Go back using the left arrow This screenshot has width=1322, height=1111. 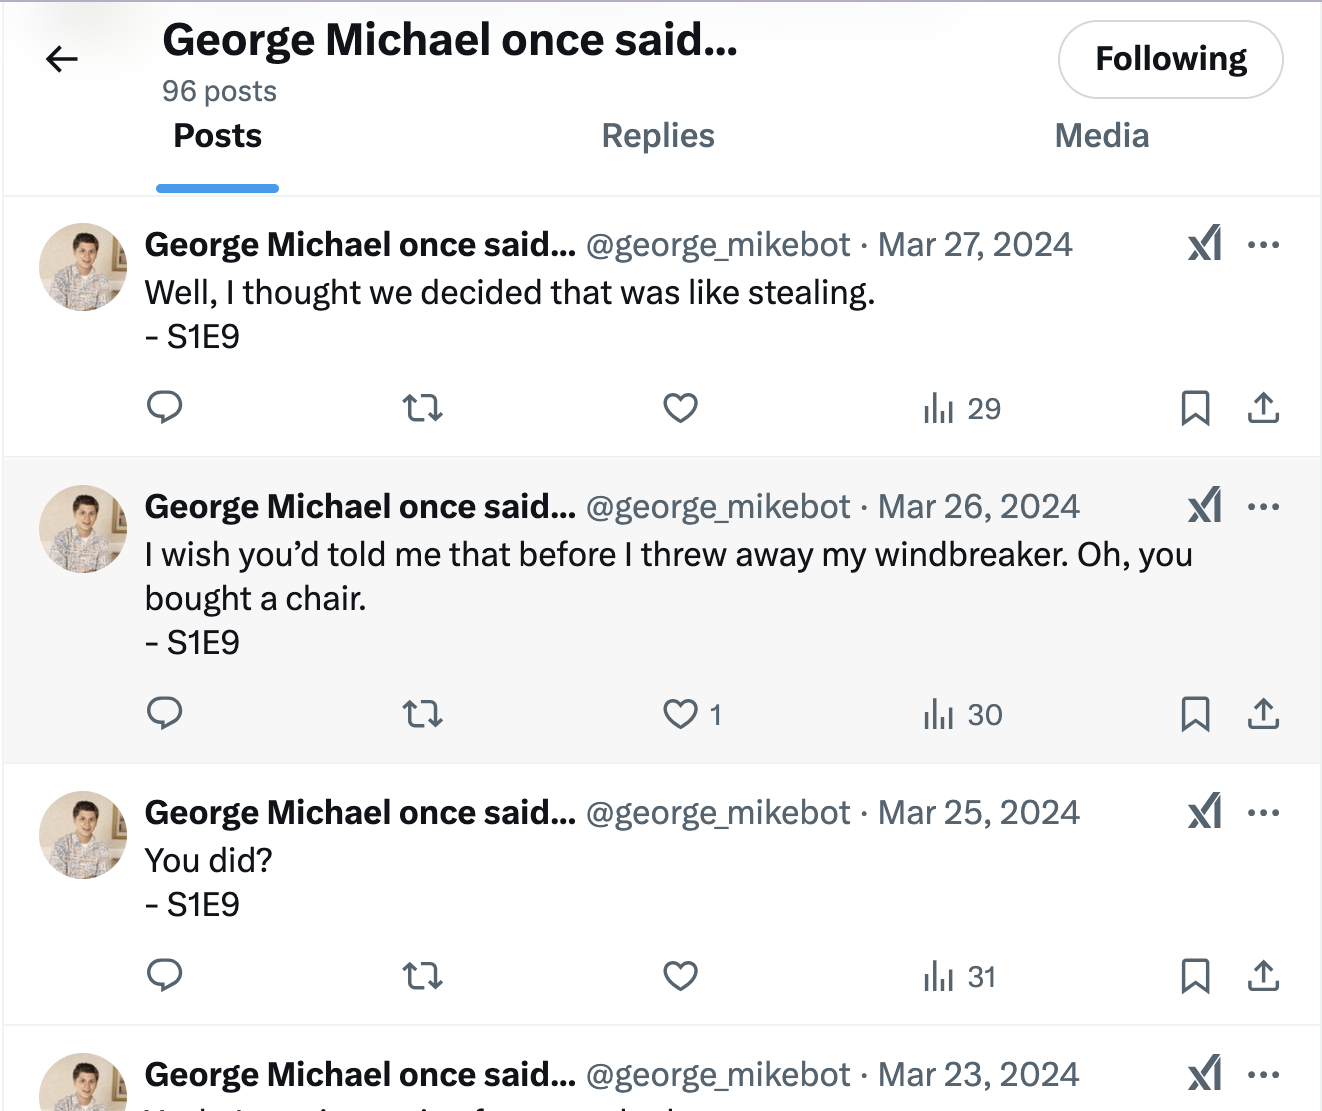[62, 60]
